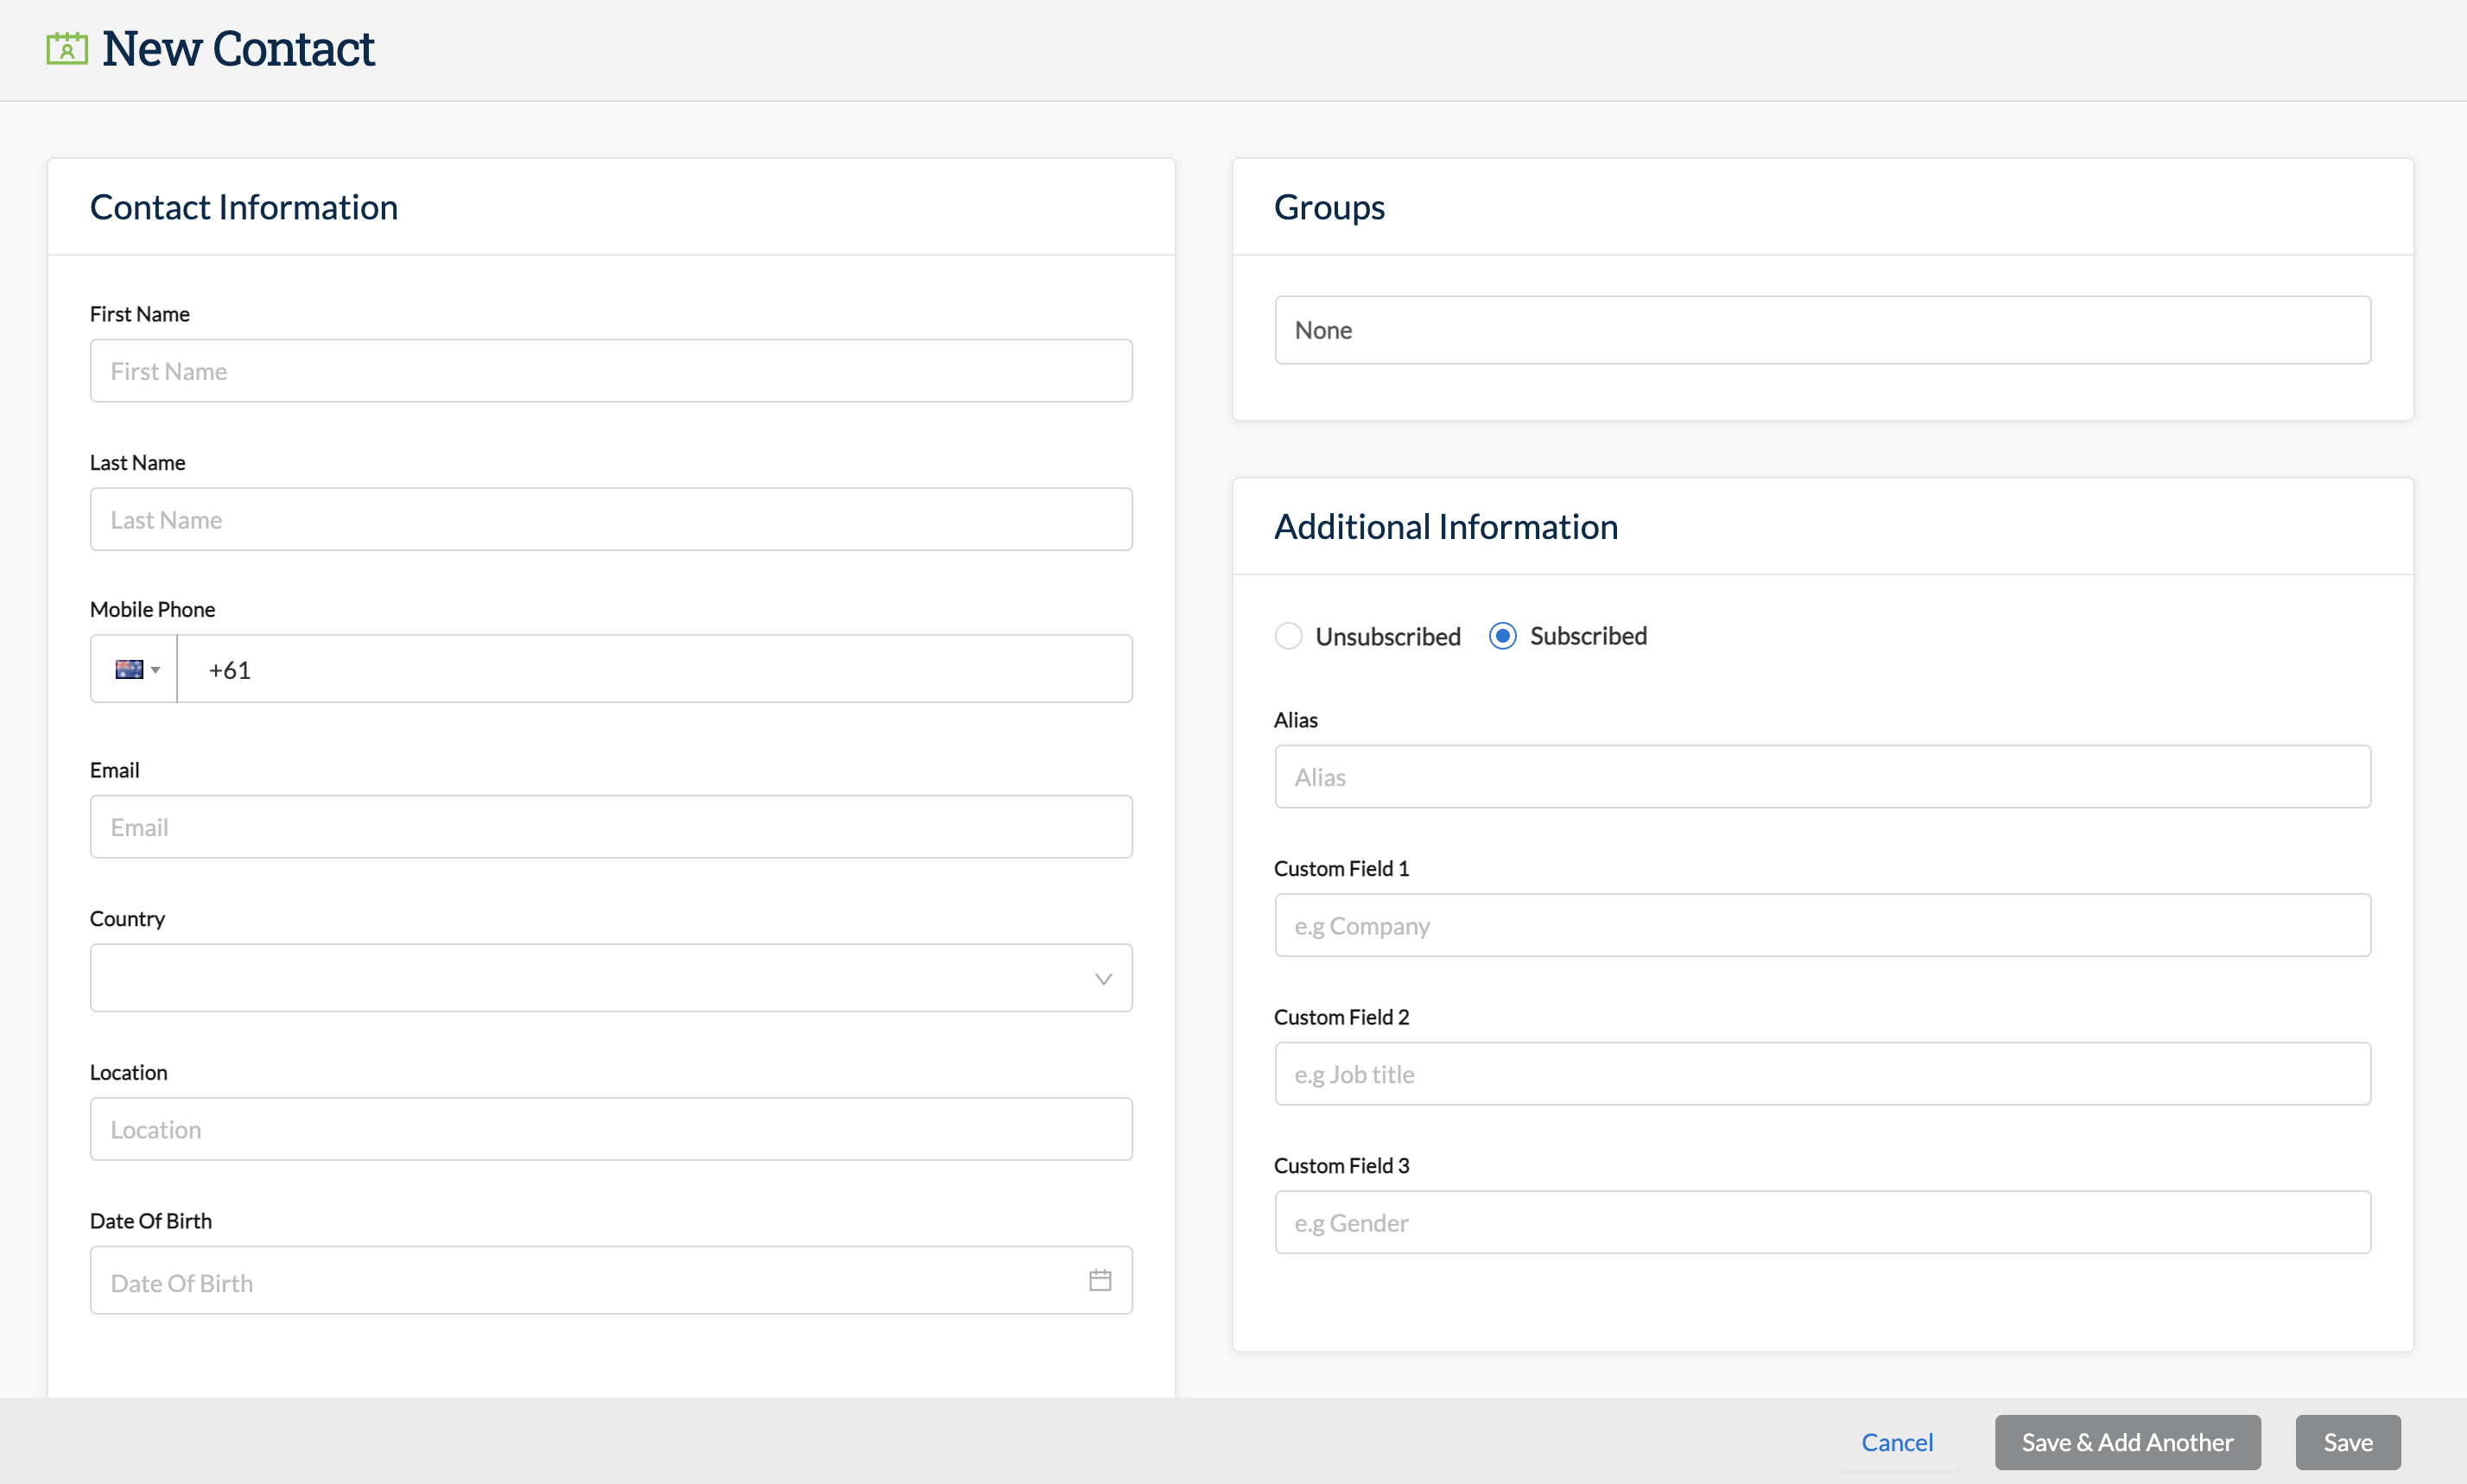Click the Australian flag country code selector
The width and height of the screenshot is (2467, 1484).
129,669
